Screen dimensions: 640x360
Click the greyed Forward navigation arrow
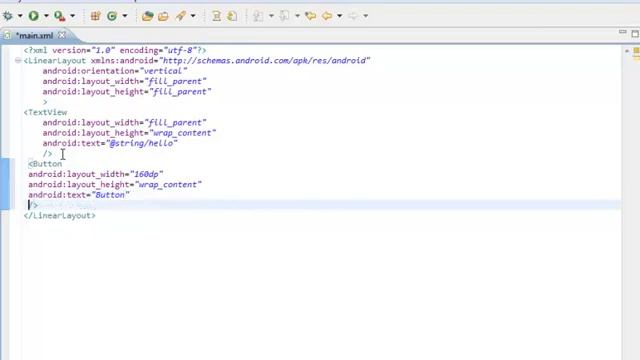[x=353, y=16]
